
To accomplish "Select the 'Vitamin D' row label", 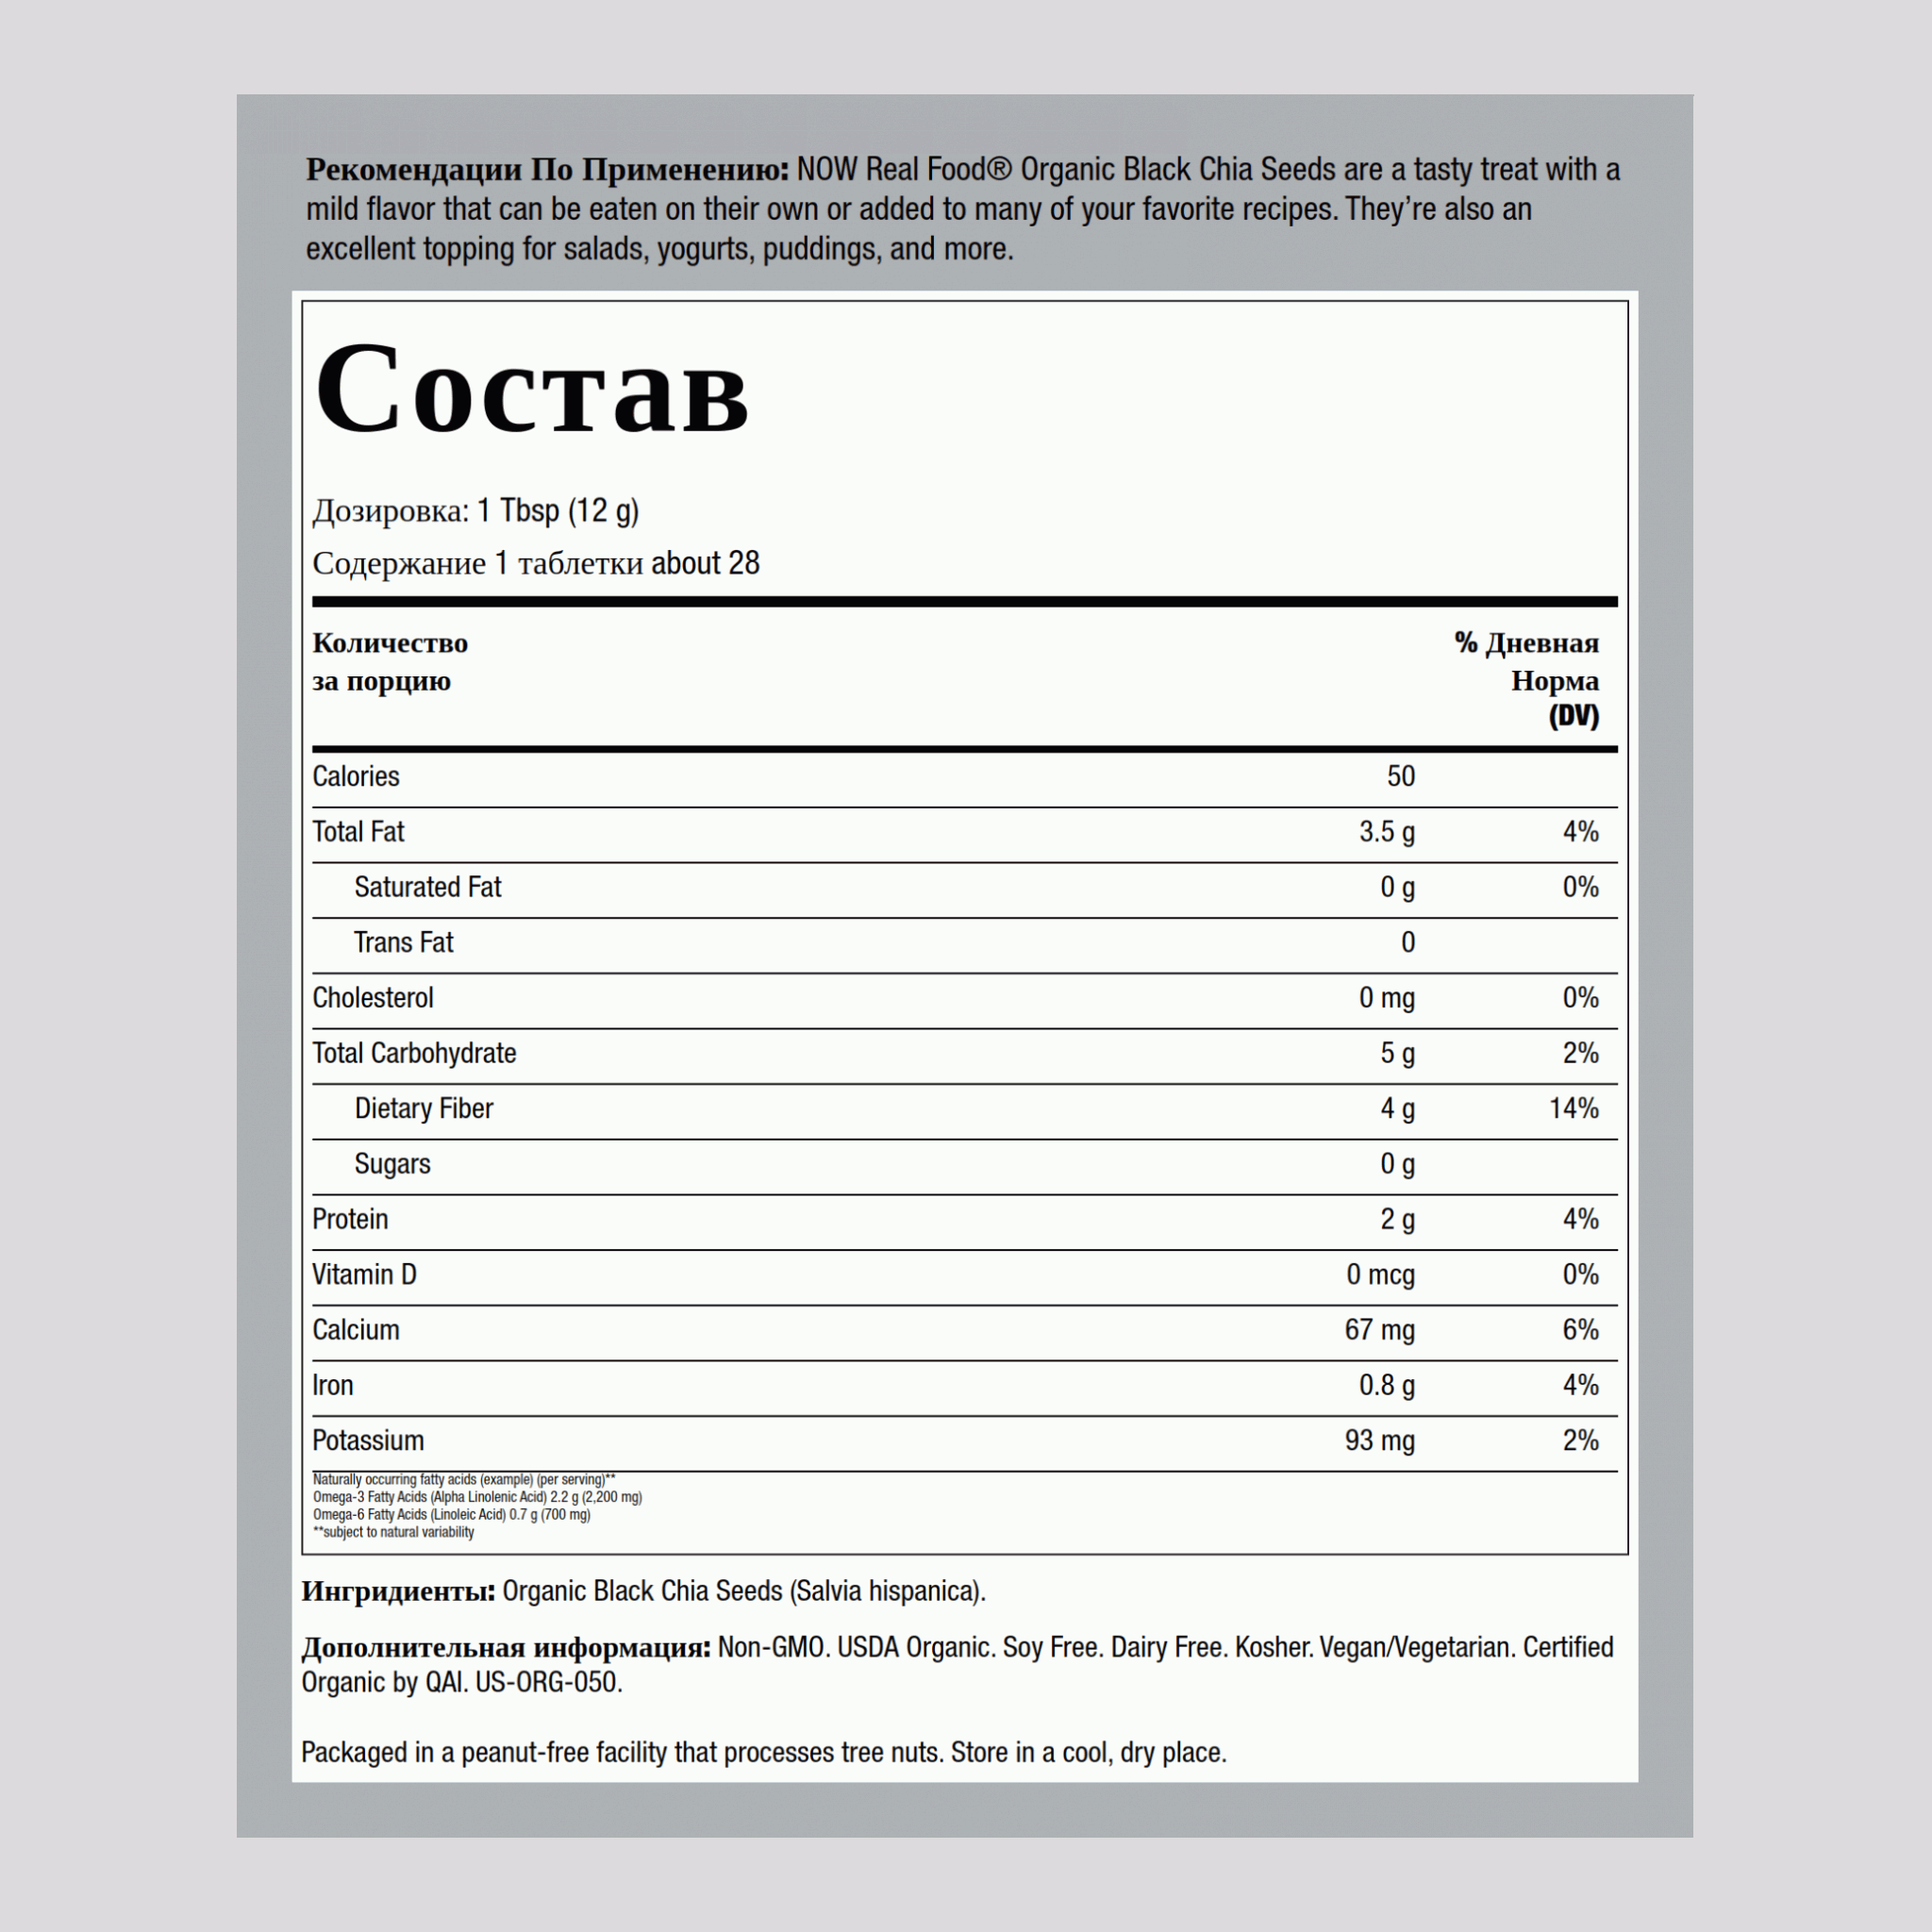I will point(364,1274).
